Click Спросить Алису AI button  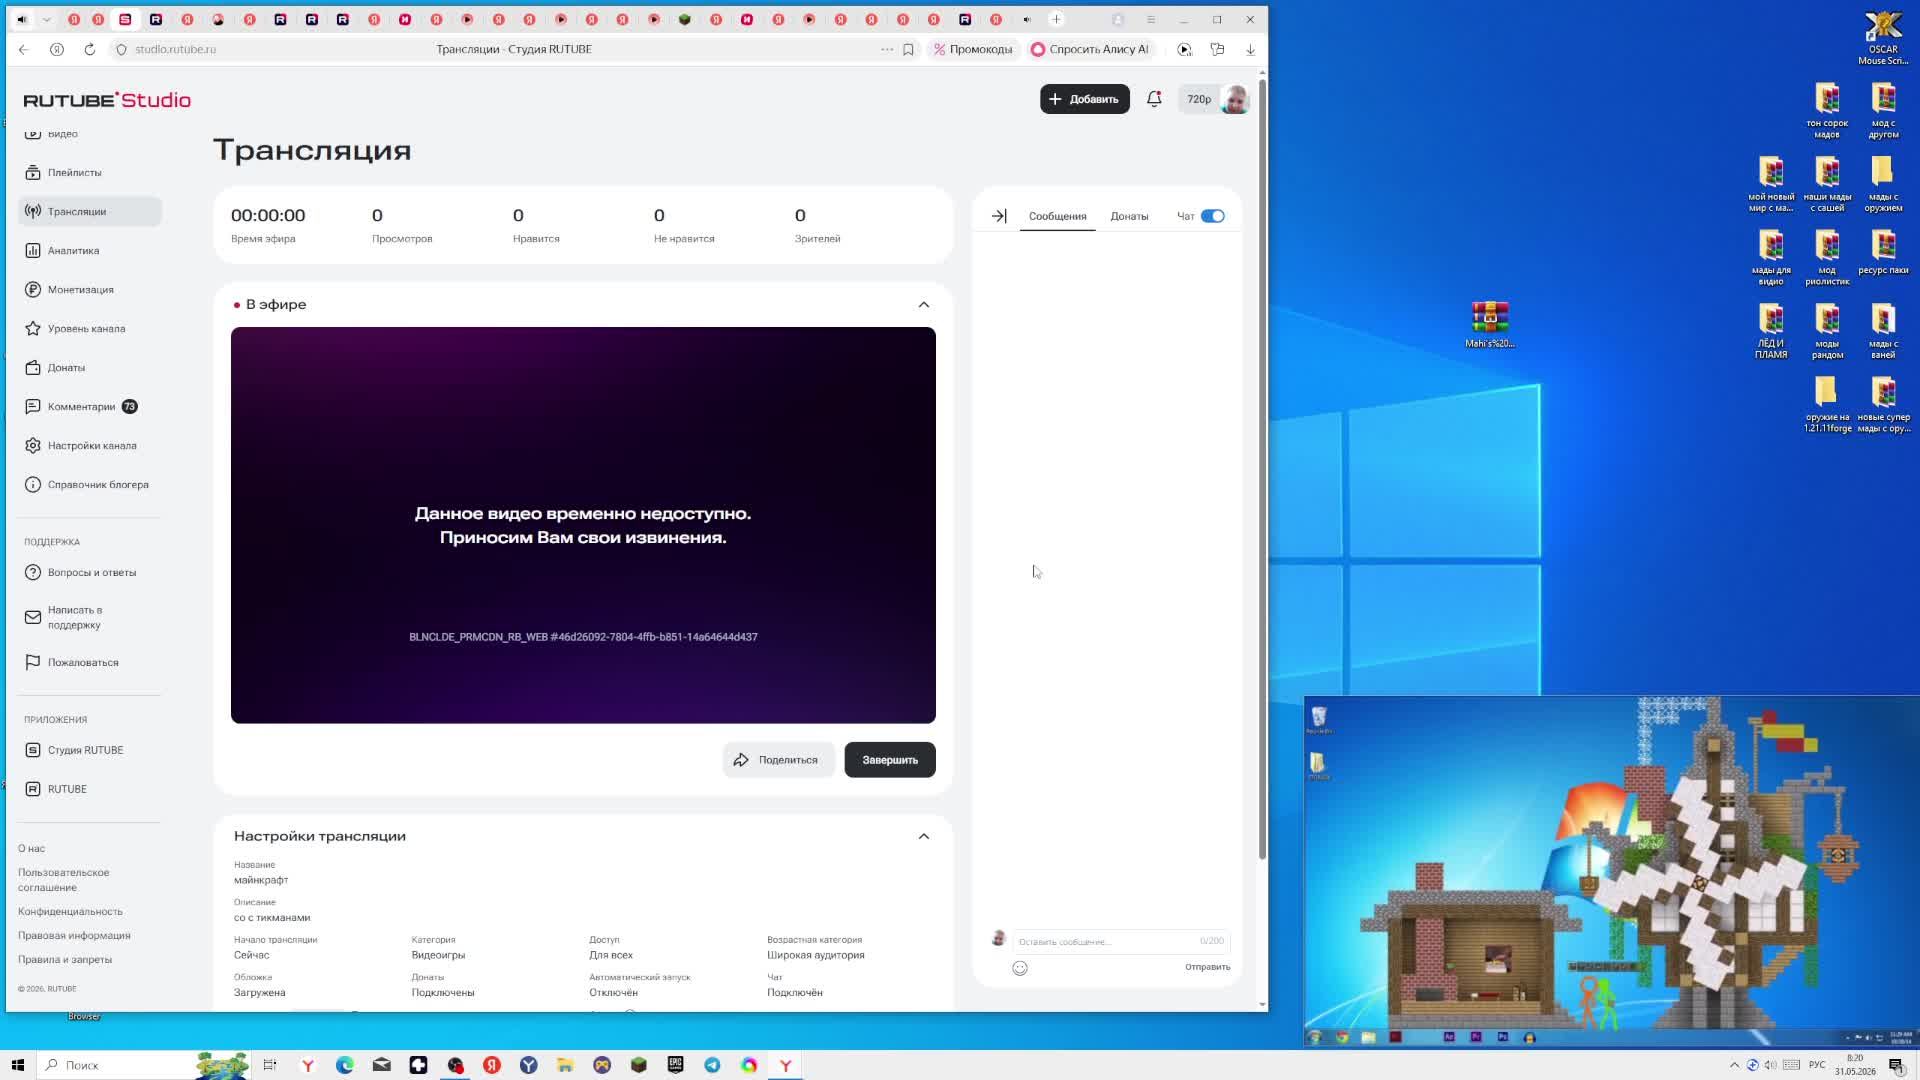pyautogui.click(x=1090, y=49)
